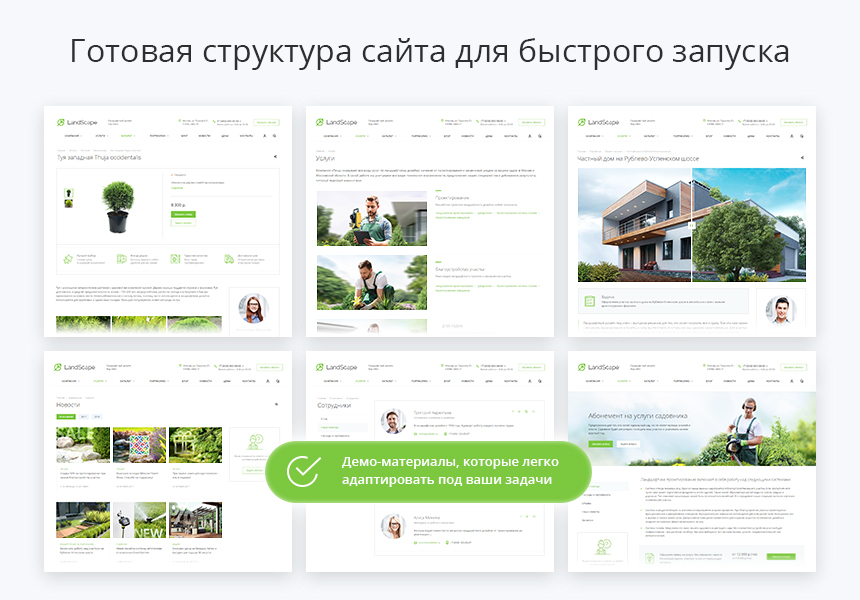860x600 pixels.
Task: Open the highlighted green menu item on the services page
Action: (x=370, y=135)
